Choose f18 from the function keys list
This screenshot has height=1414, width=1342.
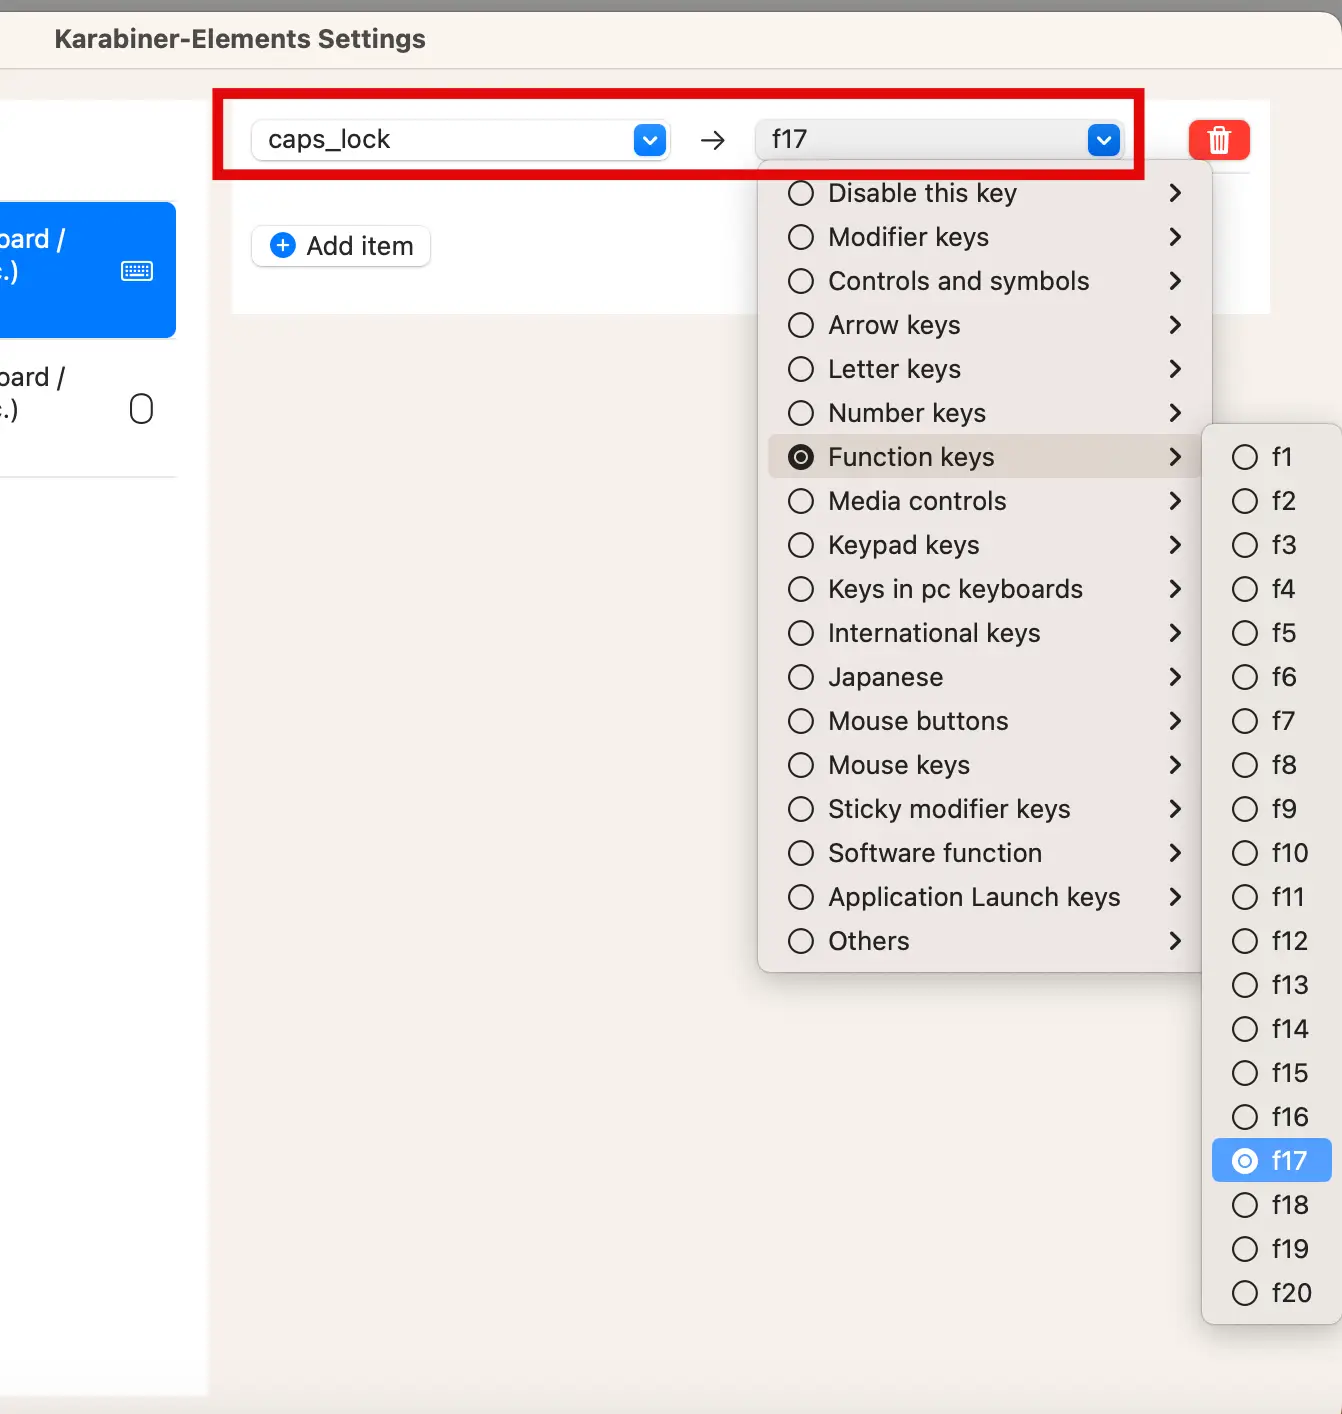click(x=1271, y=1205)
